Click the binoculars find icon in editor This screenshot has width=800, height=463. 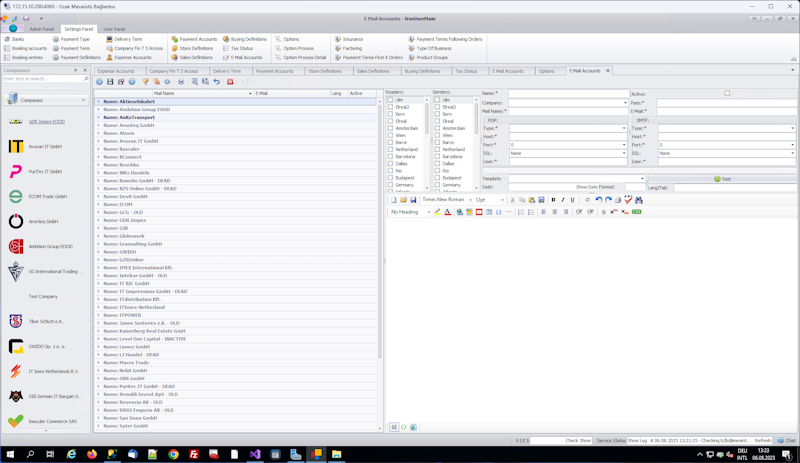tap(639, 200)
